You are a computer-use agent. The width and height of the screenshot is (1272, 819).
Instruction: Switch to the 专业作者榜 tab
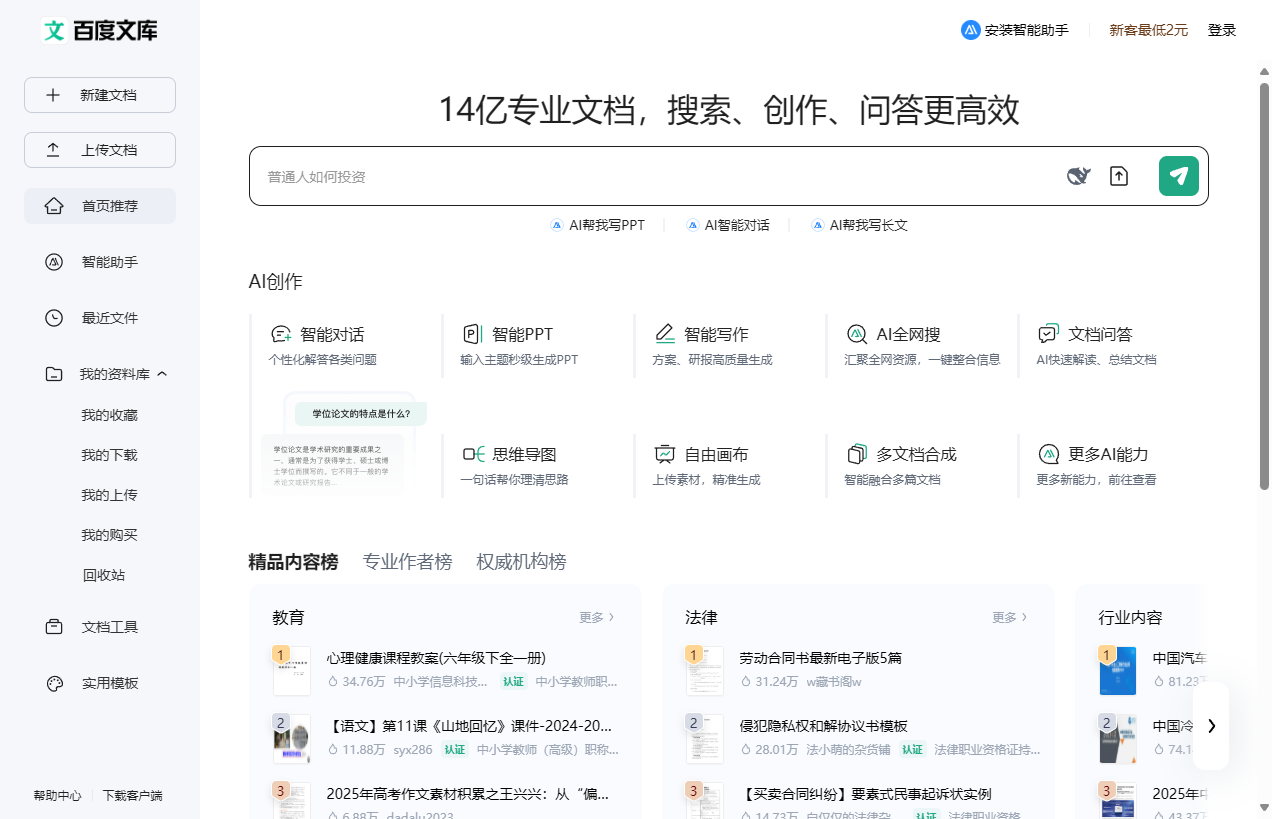(x=407, y=562)
